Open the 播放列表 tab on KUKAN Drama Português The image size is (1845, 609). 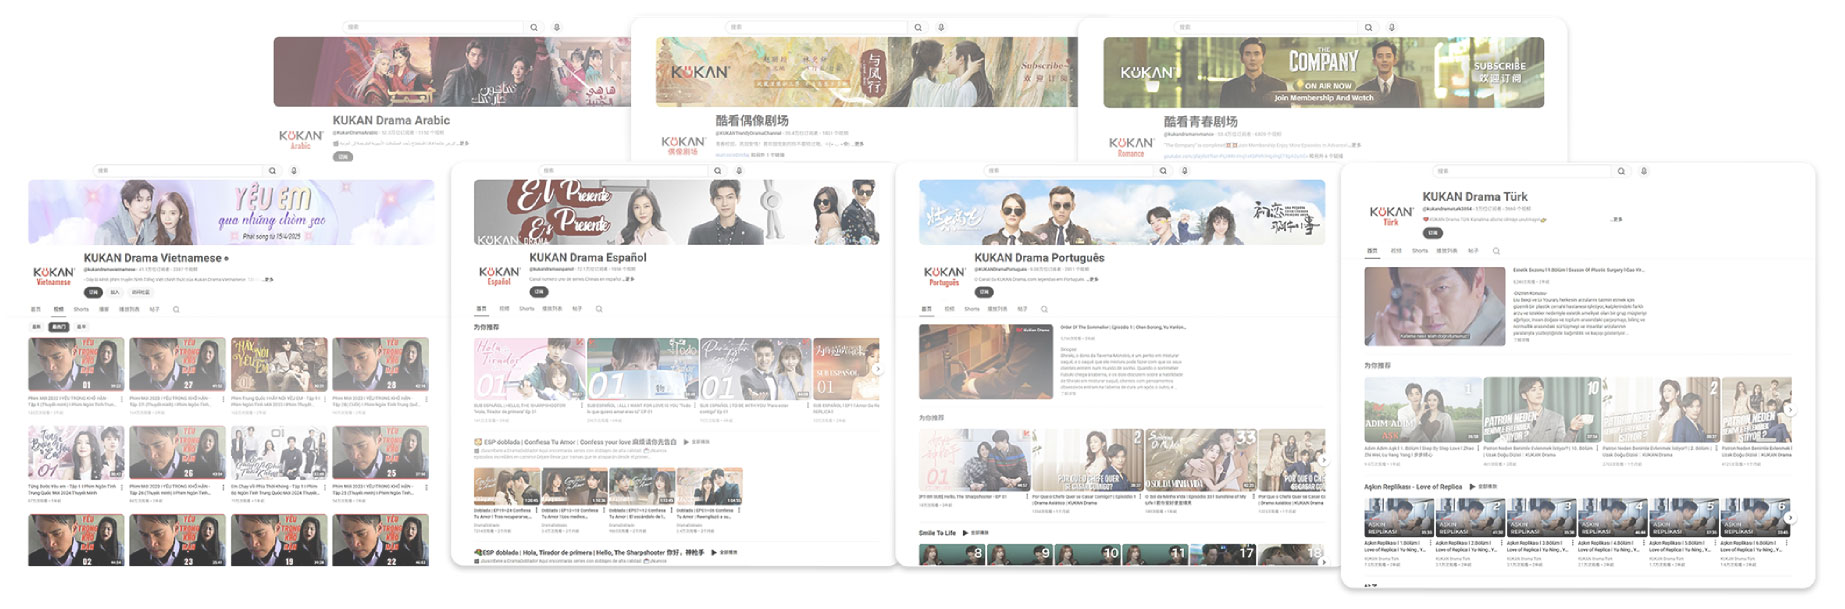[997, 309]
